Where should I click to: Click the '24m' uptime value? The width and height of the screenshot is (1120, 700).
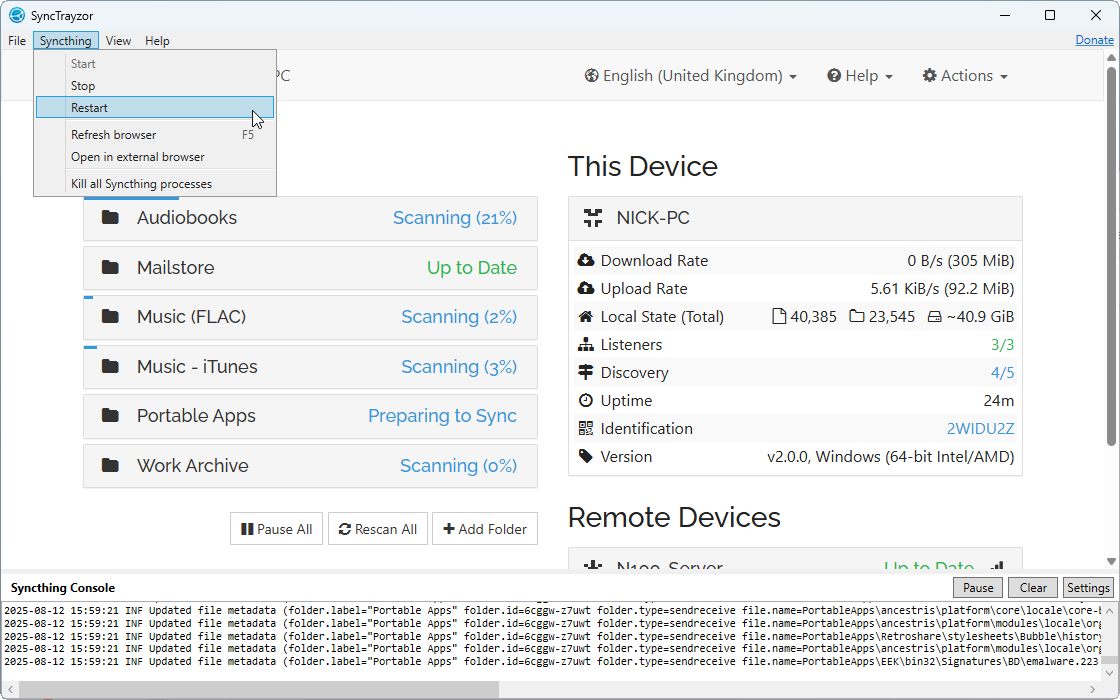[999, 401]
